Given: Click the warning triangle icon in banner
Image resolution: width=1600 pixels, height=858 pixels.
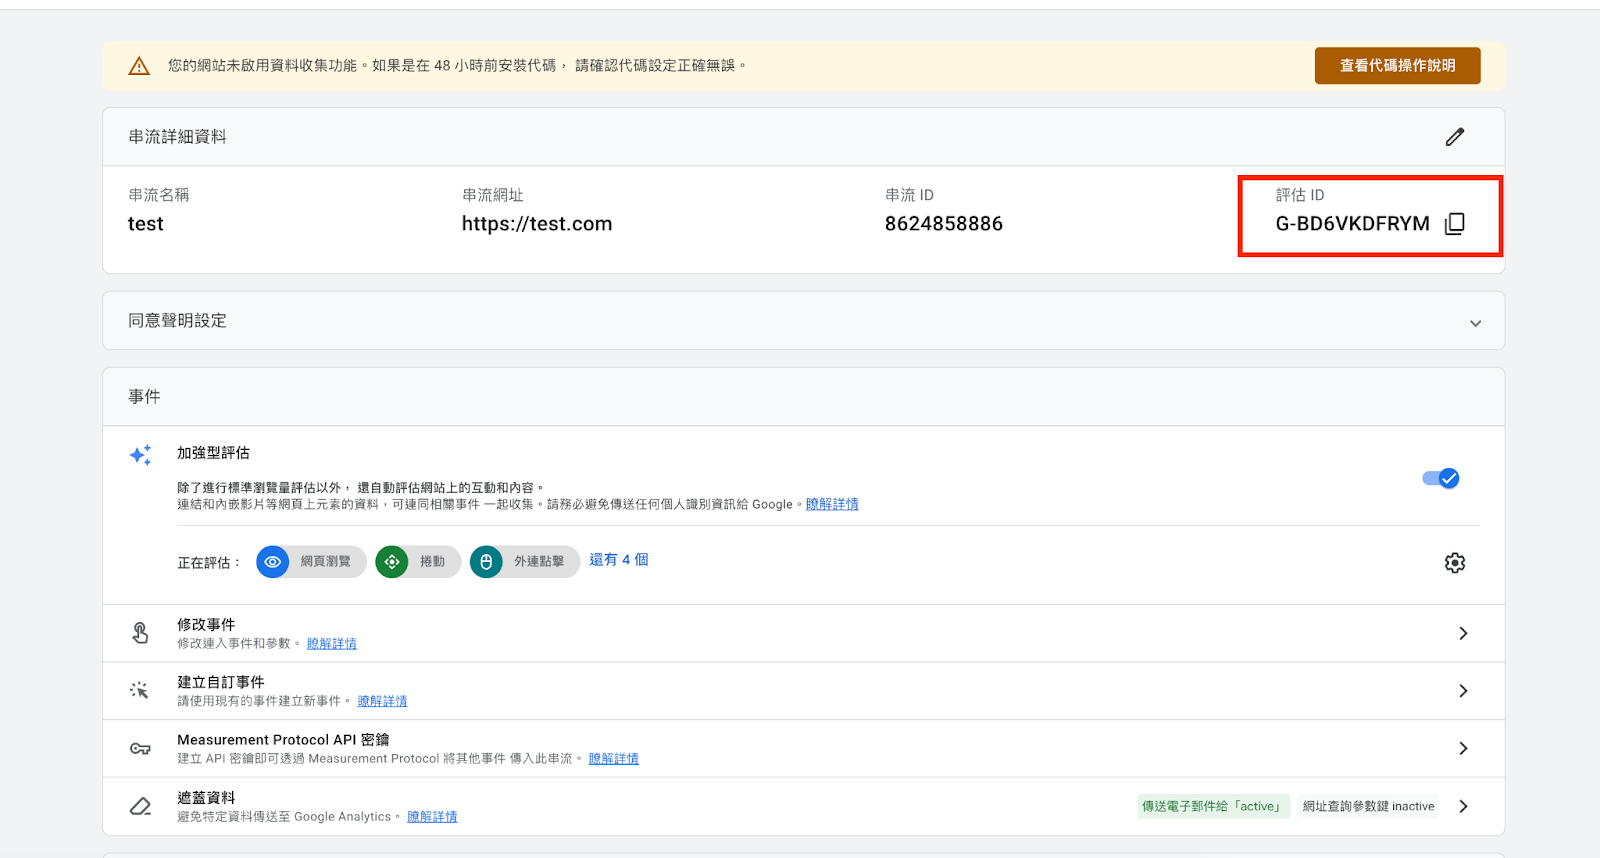Looking at the screenshot, I should pyautogui.click(x=139, y=66).
